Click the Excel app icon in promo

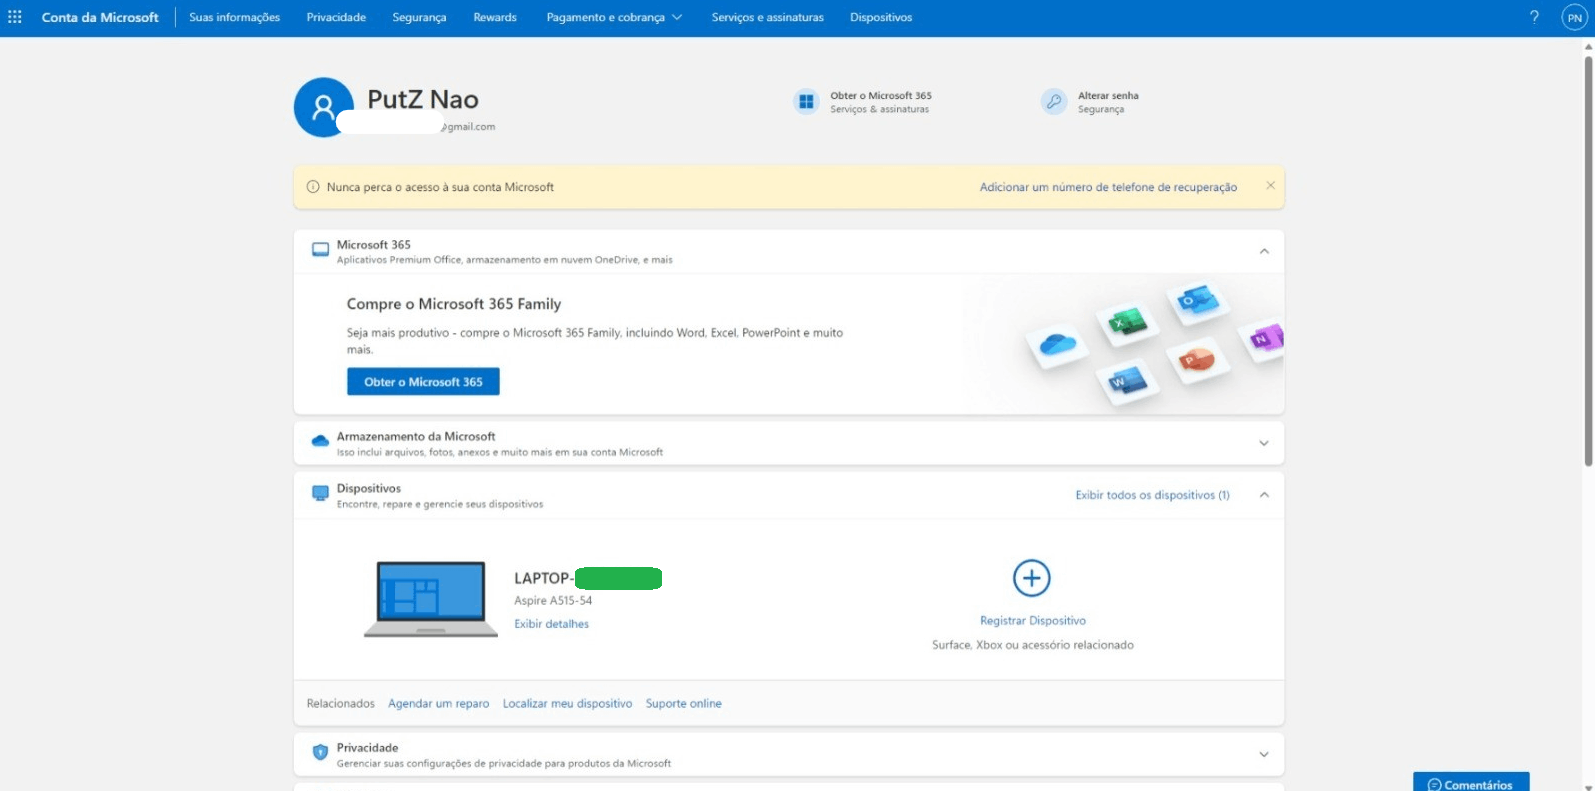pos(1128,322)
